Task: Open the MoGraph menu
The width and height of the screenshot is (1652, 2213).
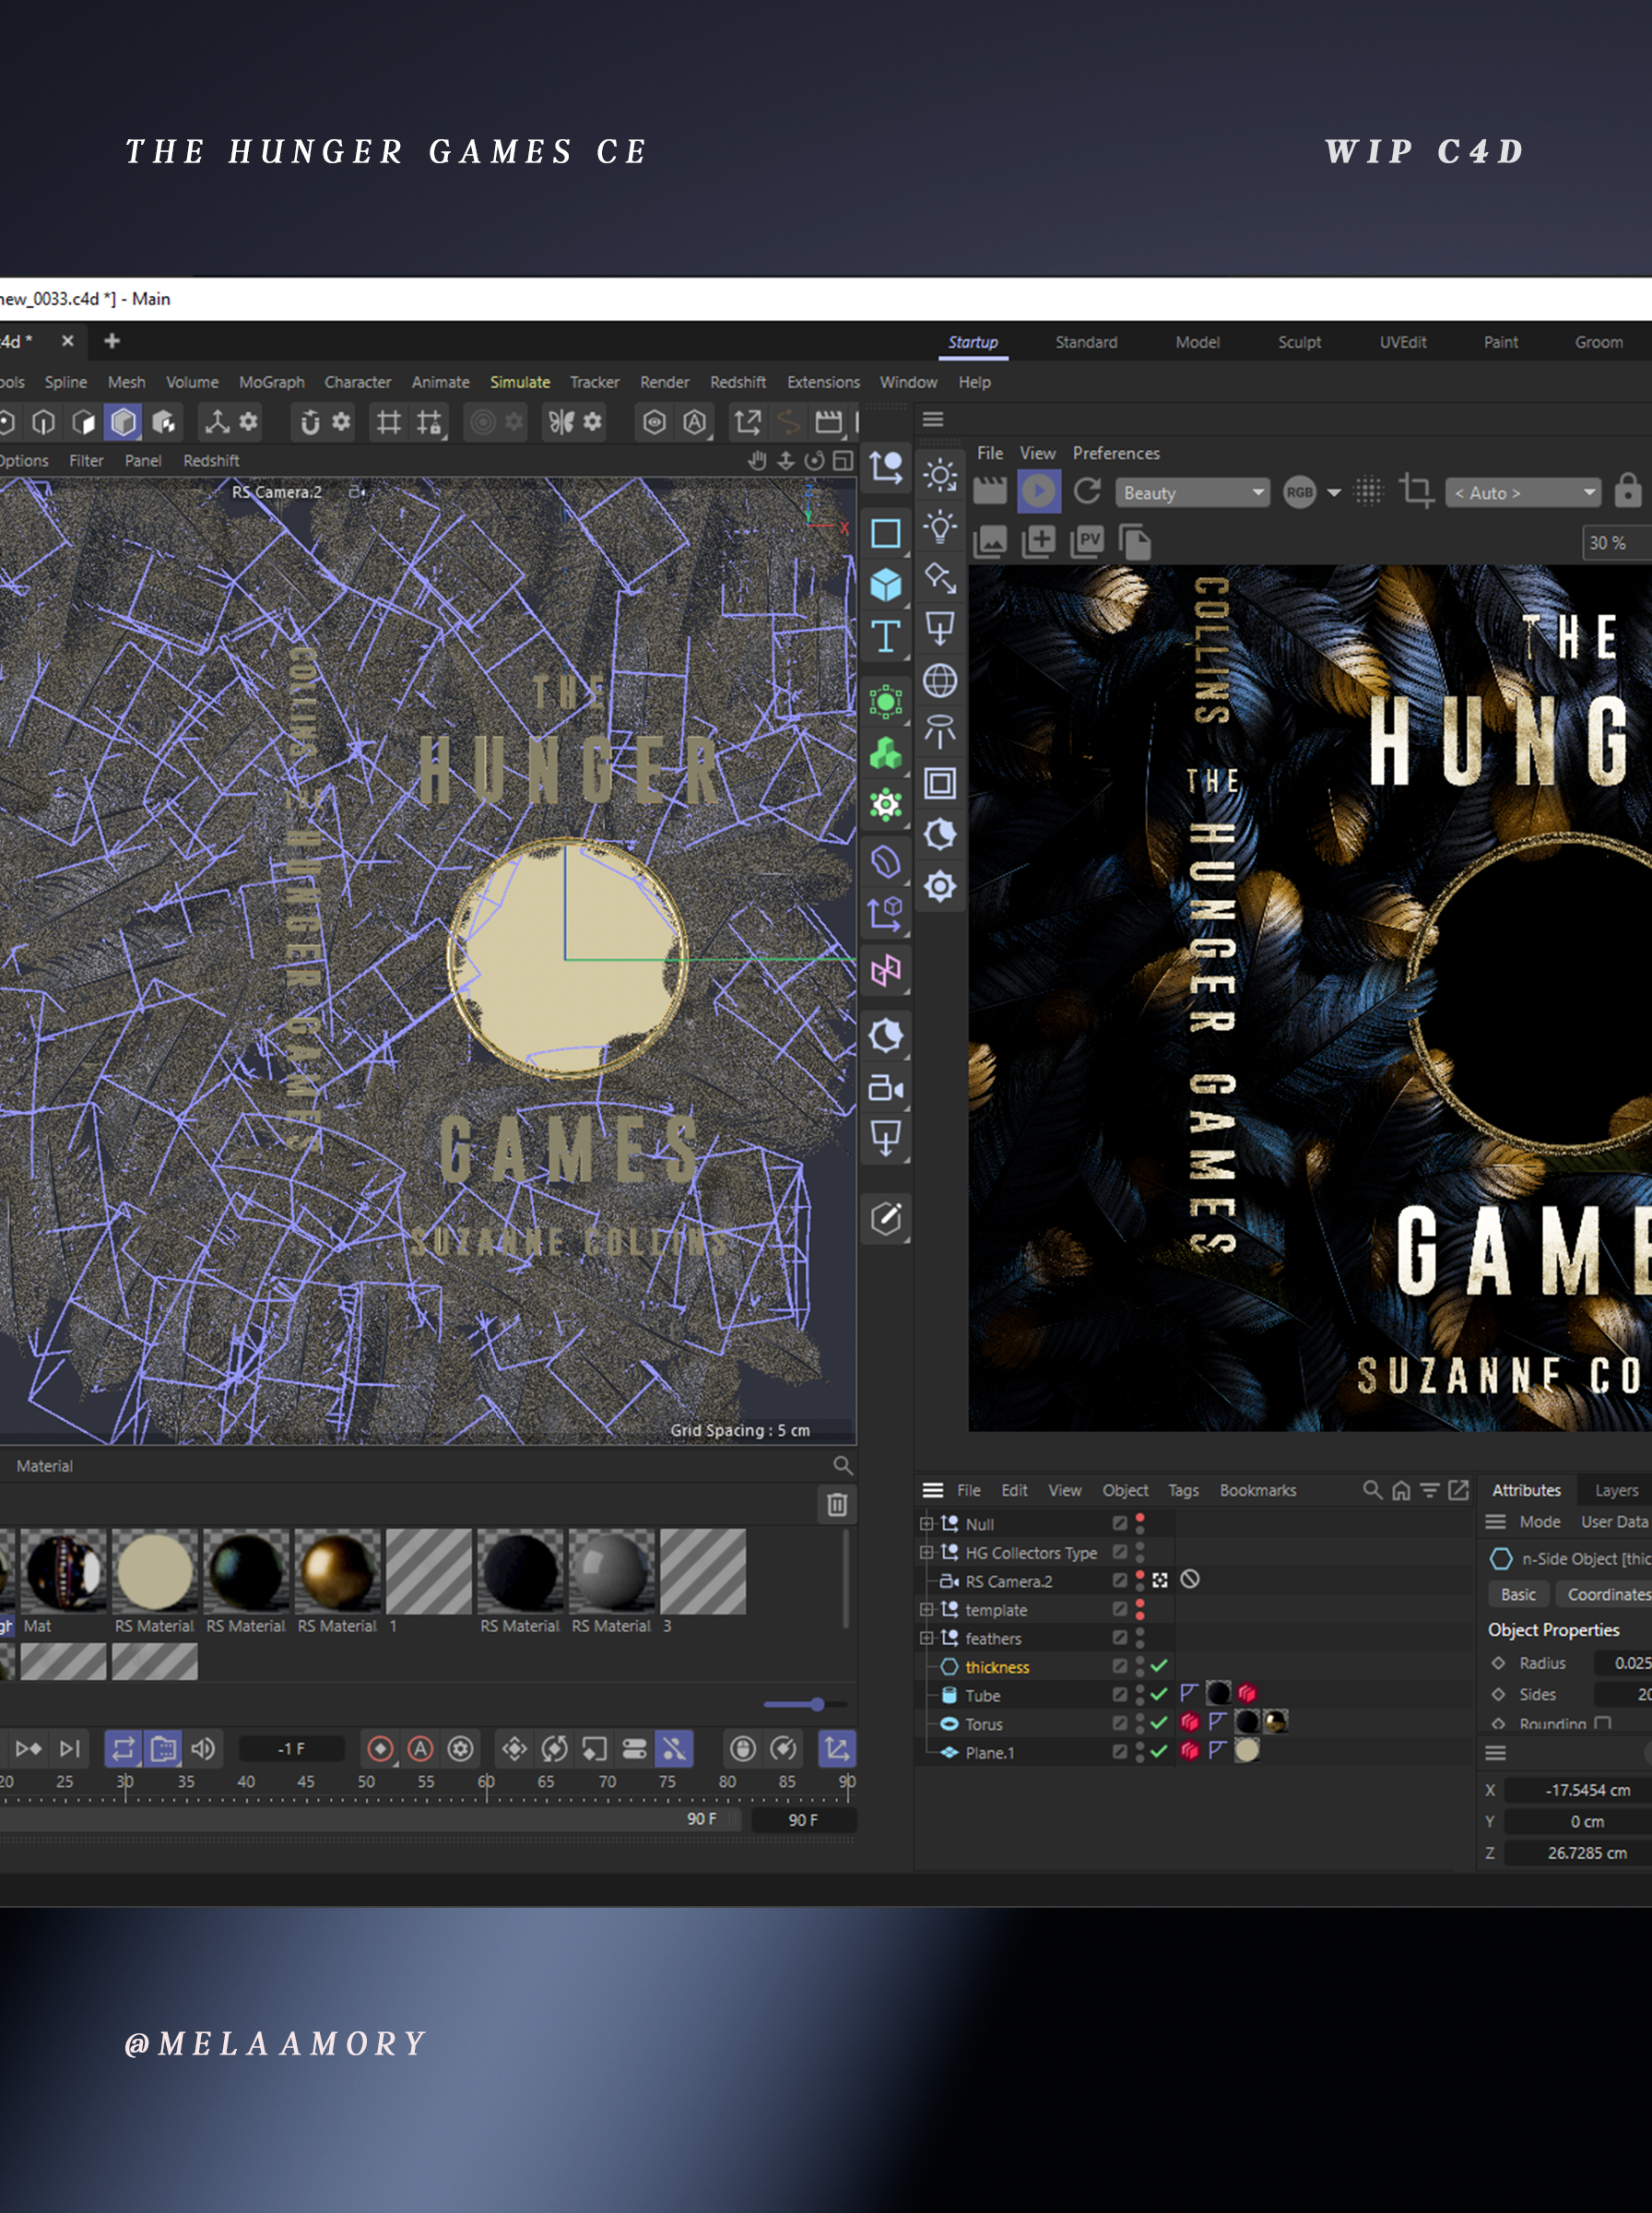Action: 272,382
